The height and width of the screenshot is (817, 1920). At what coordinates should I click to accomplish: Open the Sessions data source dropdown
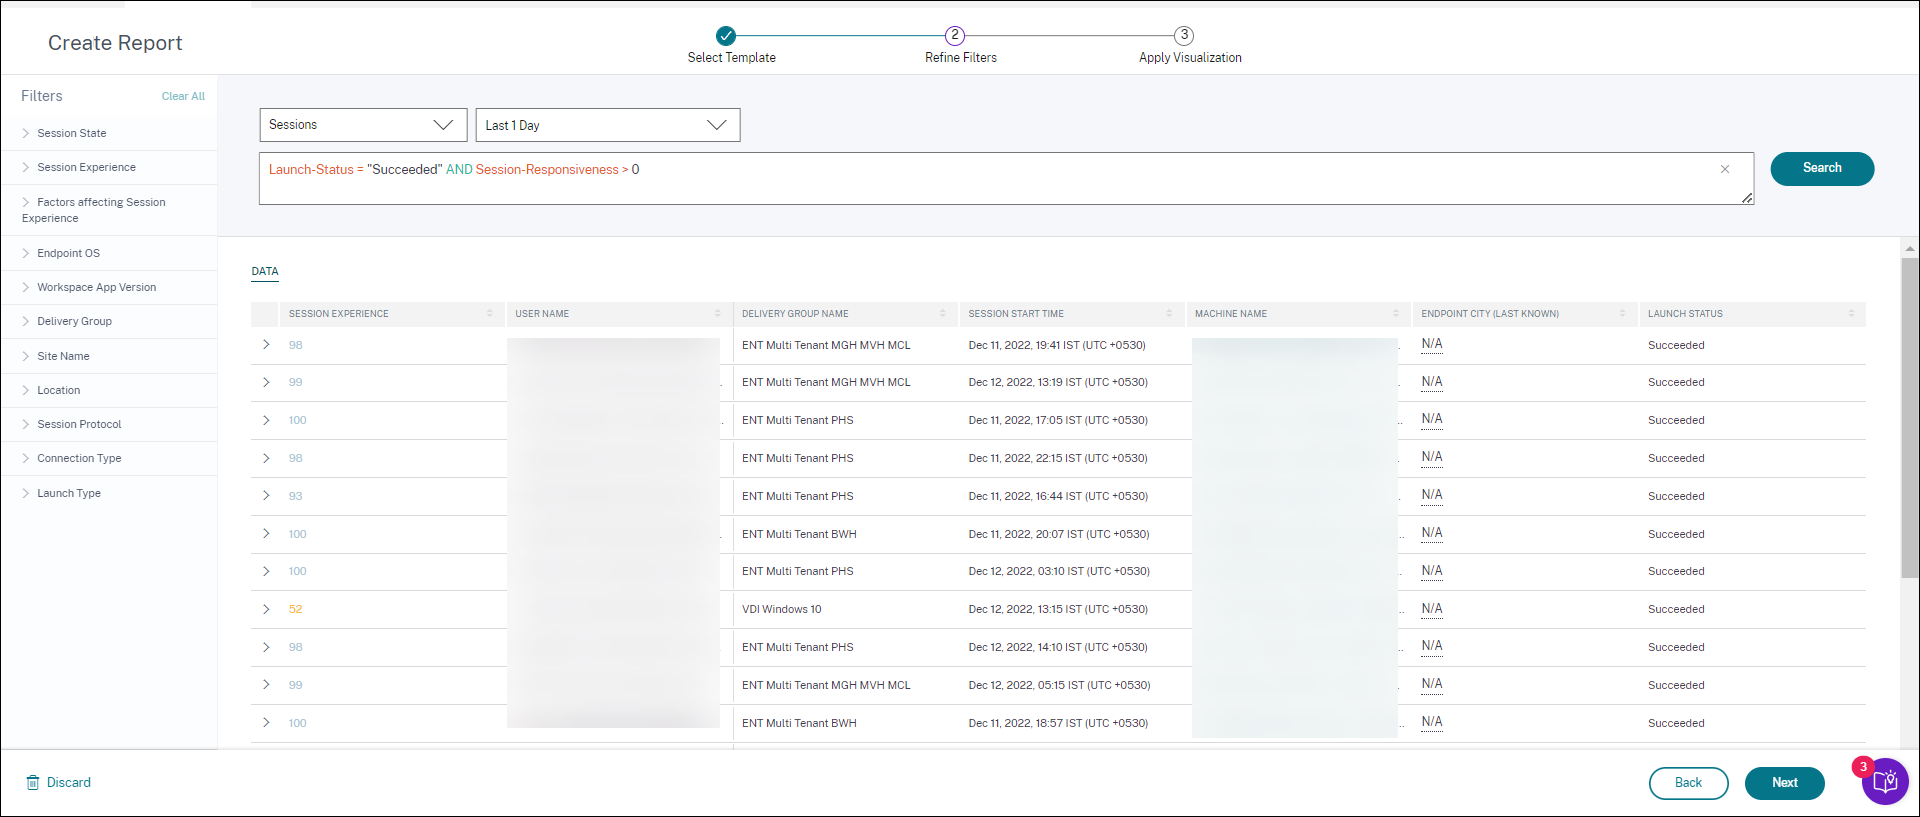363,125
